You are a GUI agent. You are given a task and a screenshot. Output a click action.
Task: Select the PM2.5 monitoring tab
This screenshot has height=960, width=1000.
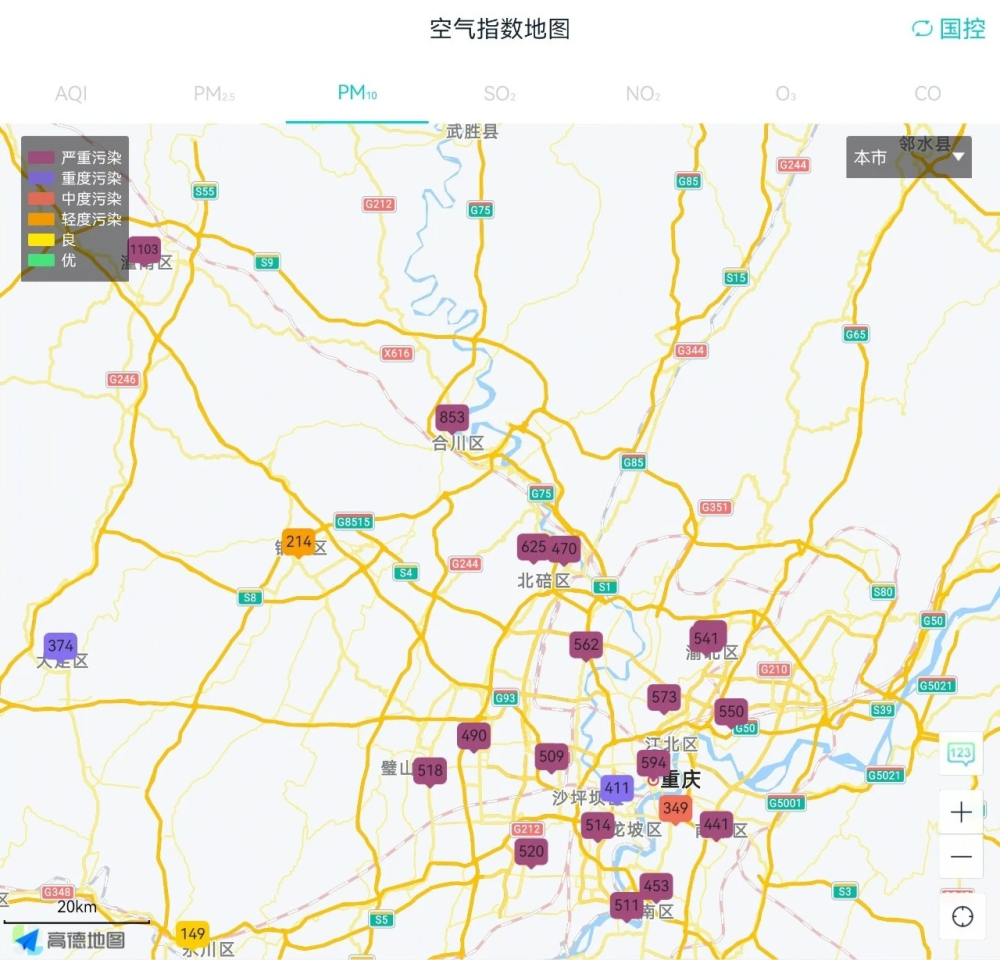coord(213,93)
